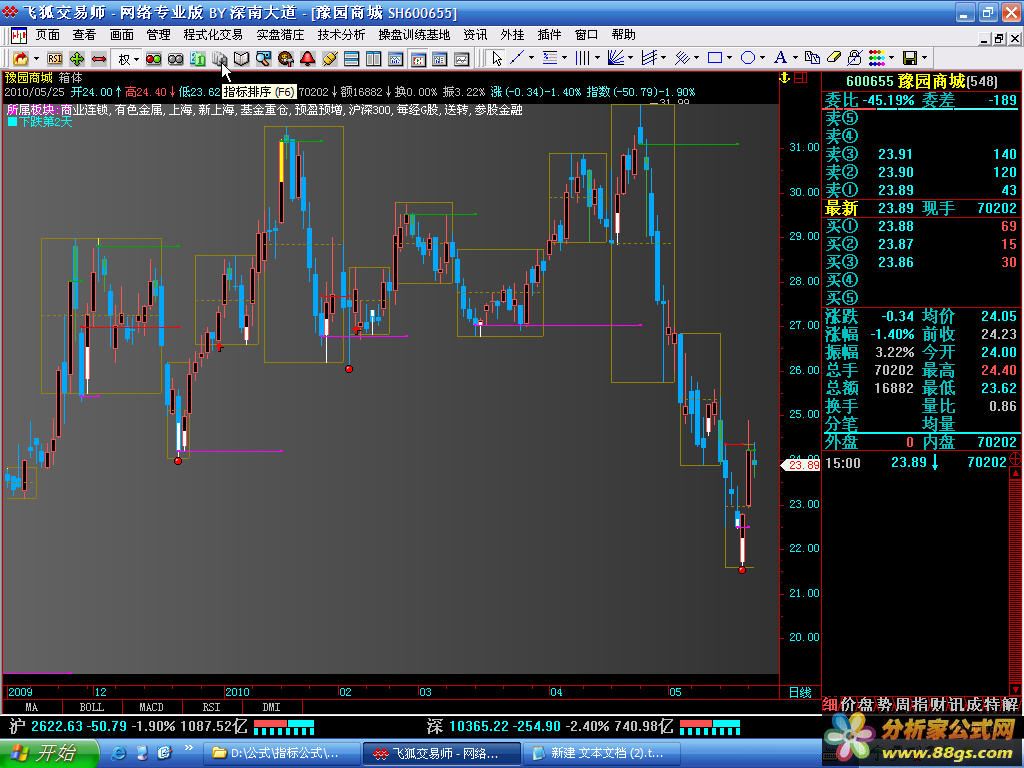
Task: Toggle the red-green dual lights icon
Action: tap(154, 59)
